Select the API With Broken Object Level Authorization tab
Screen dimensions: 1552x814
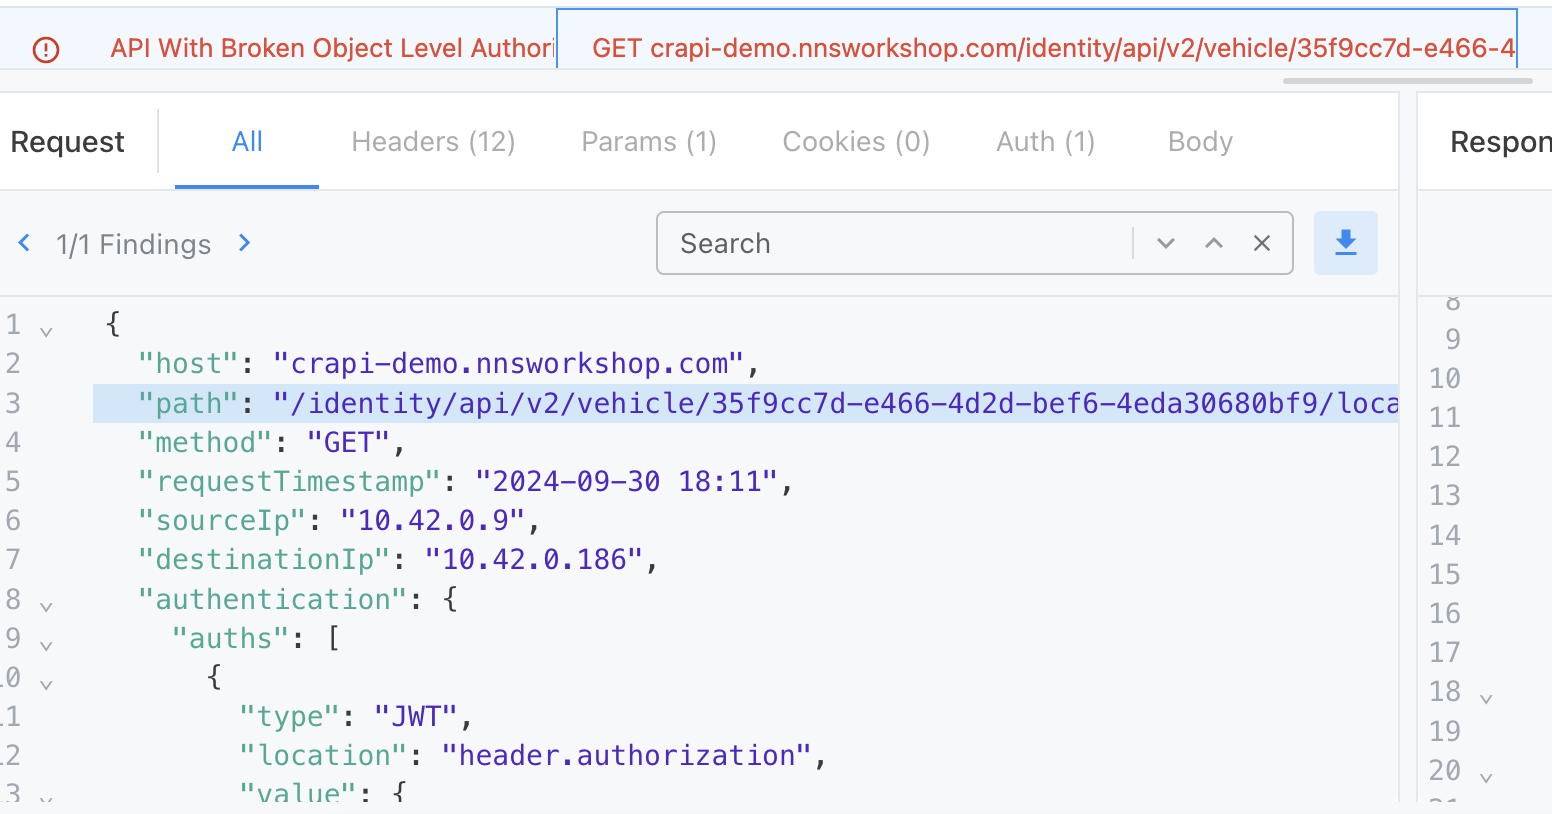(331, 48)
